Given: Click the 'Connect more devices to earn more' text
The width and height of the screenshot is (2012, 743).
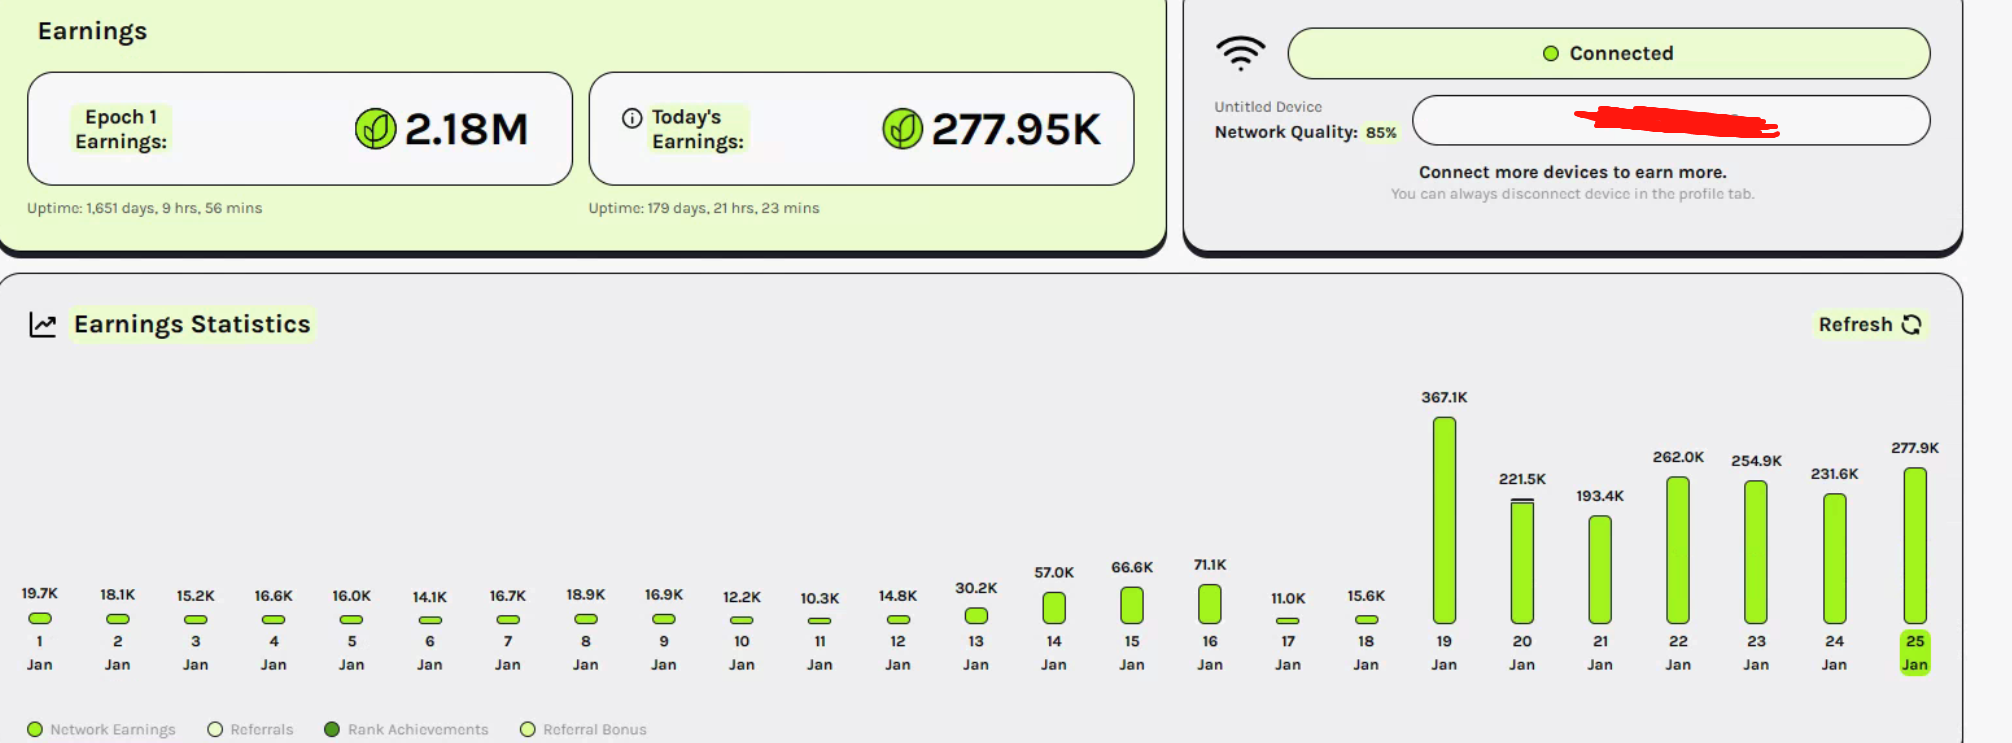Looking at the screenshot, I should tap(1573, 172).
